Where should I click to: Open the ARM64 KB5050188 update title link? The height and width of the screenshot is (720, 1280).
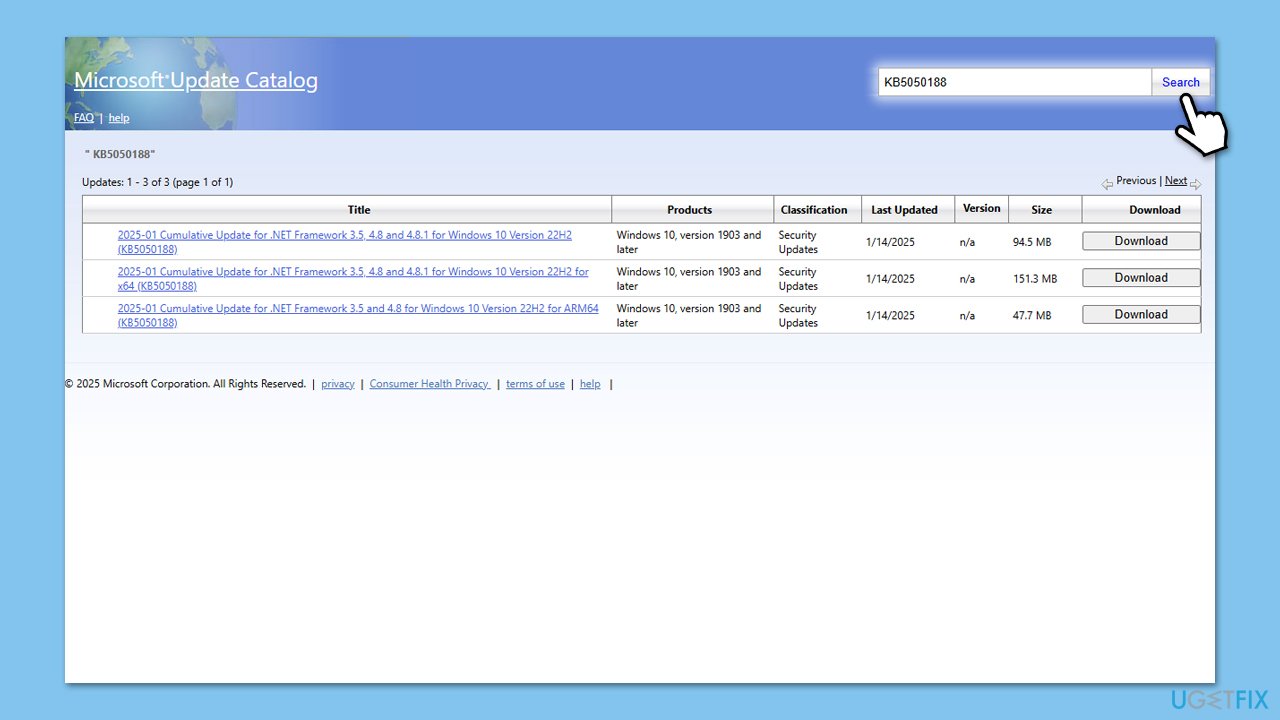pyautogui.click(x=358, y=316)
